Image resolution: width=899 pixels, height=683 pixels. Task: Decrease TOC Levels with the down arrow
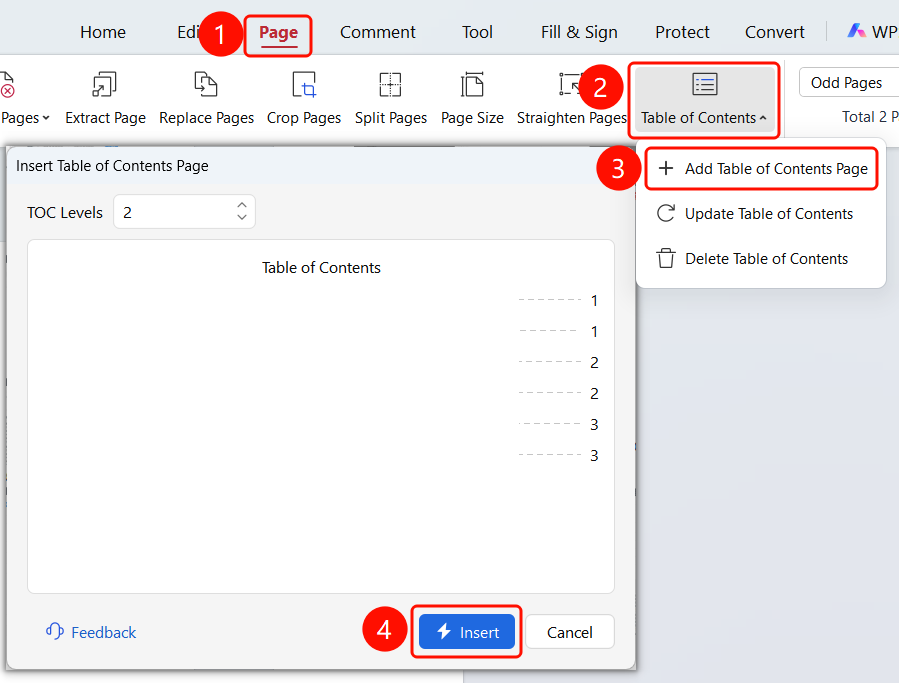[242, 218]
